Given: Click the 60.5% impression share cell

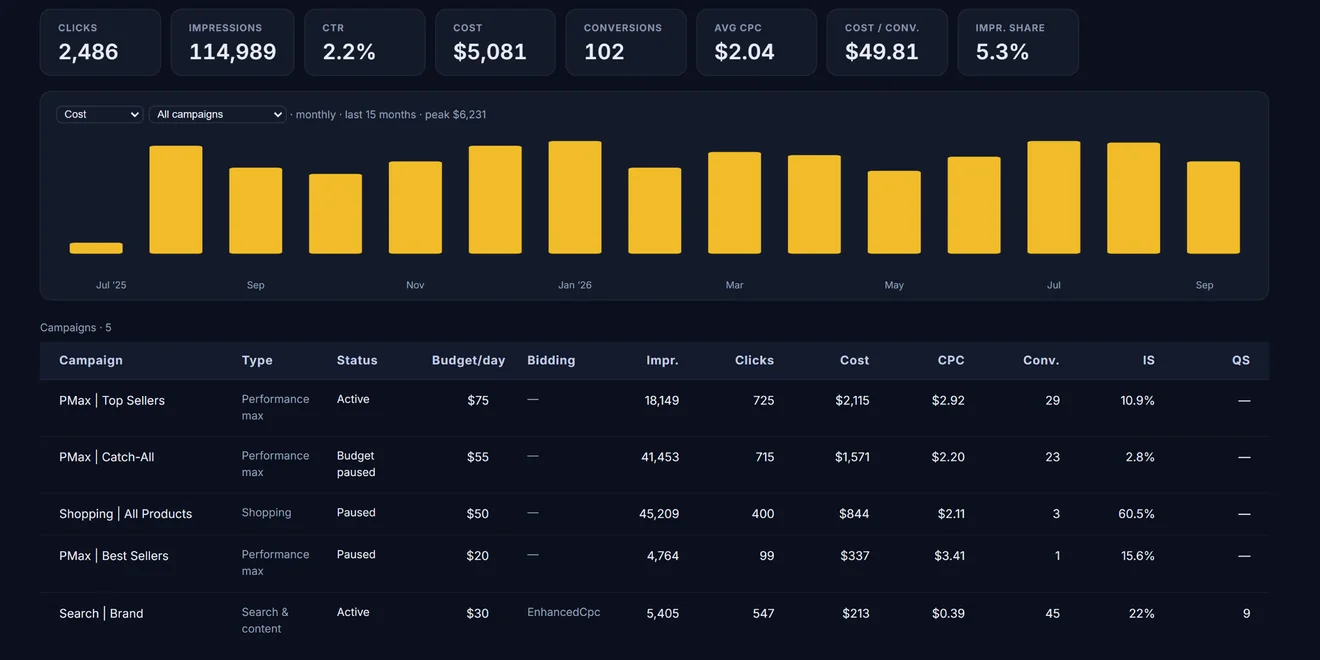Looking at the screenshot, I should pos(1136,514).
